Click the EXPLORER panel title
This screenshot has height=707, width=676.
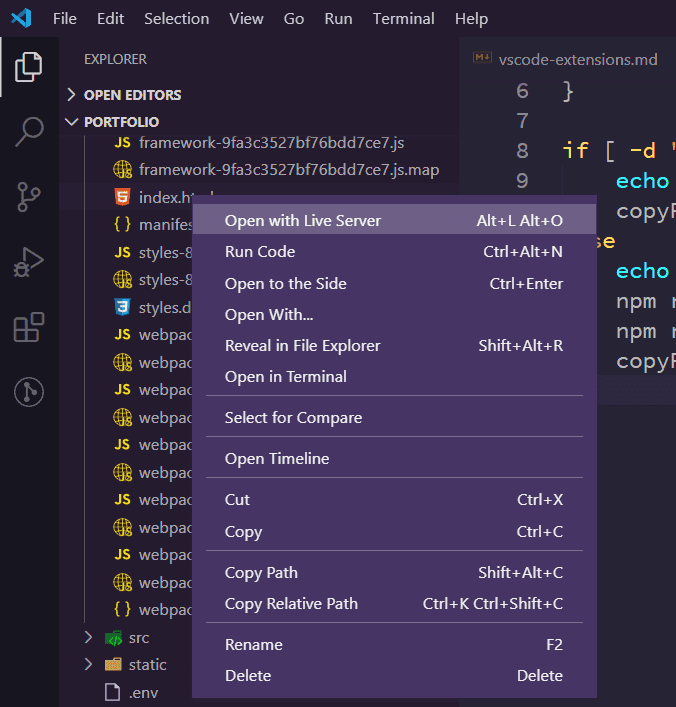115,59
